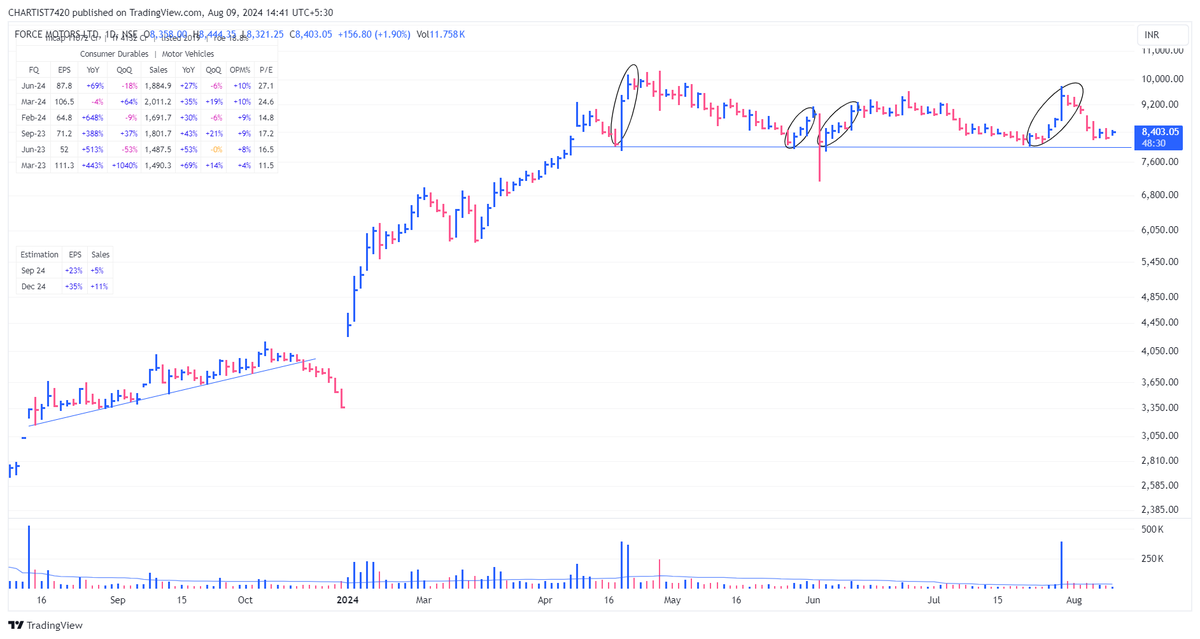Image resolution: width=1200 pixels, height=639 pixels.
Task: Click the Jun time axis label
Action: [813, 600]
